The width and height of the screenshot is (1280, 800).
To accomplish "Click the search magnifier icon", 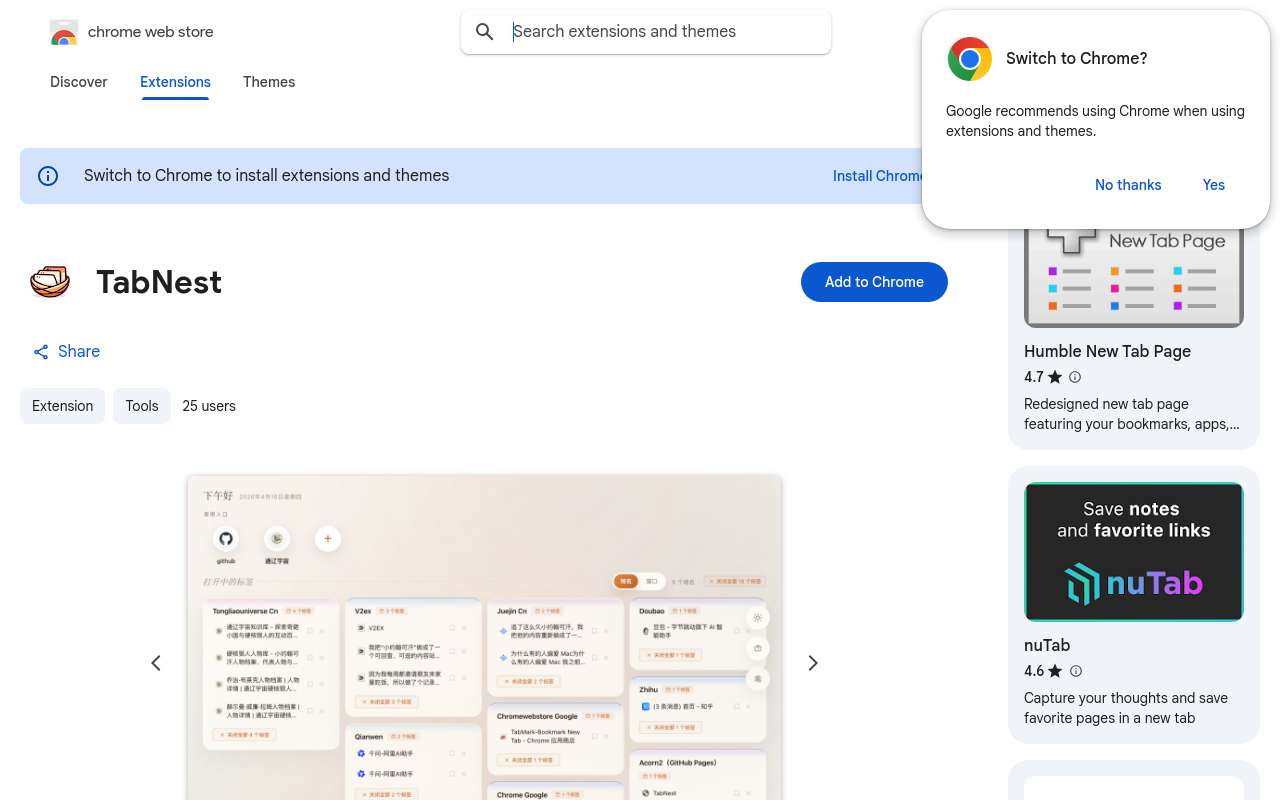I will (485, 32).
